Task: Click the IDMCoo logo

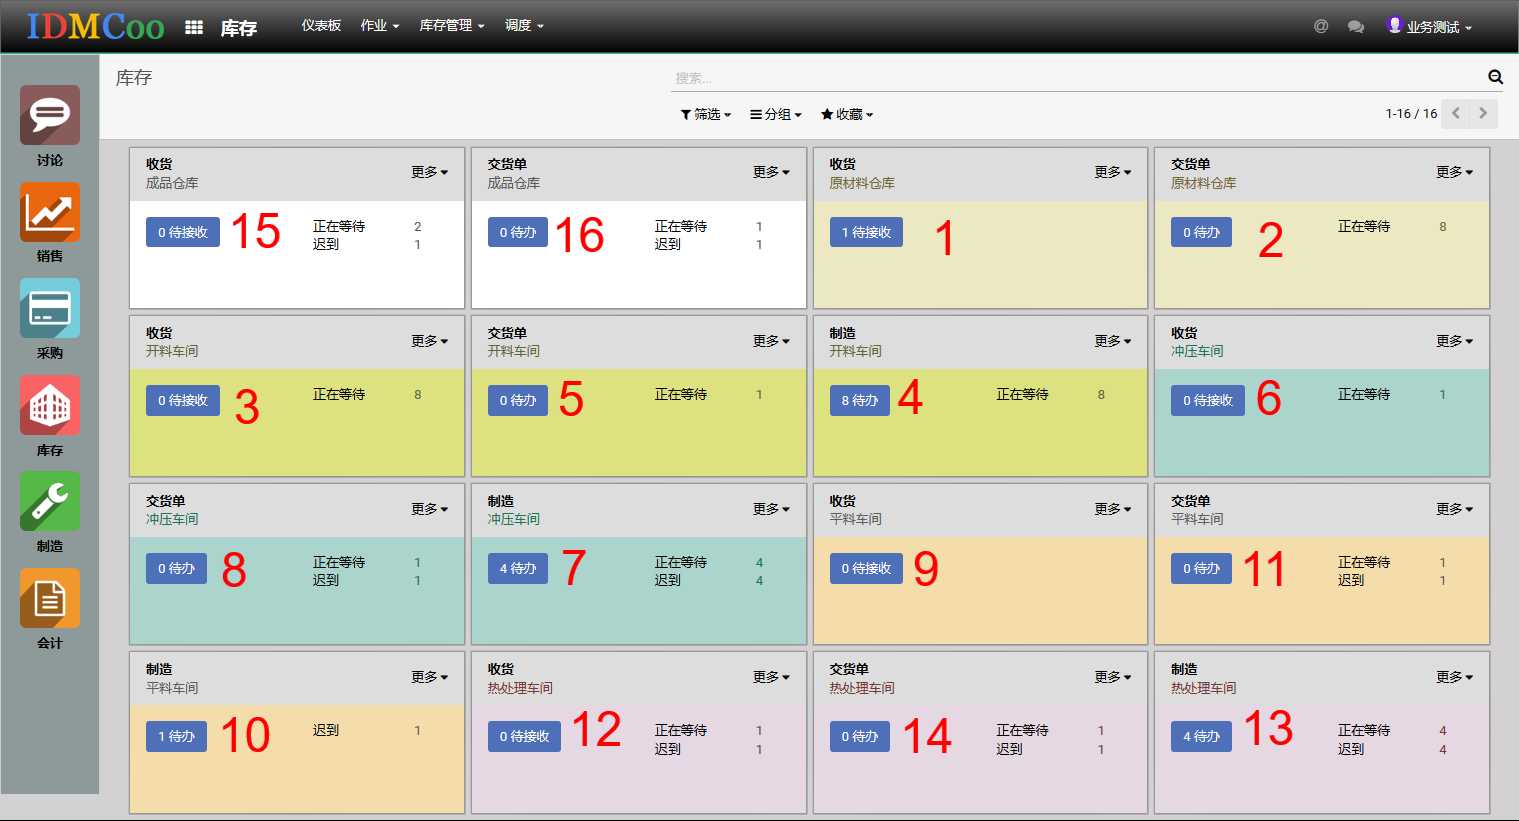Action: (x=95, y=26)
